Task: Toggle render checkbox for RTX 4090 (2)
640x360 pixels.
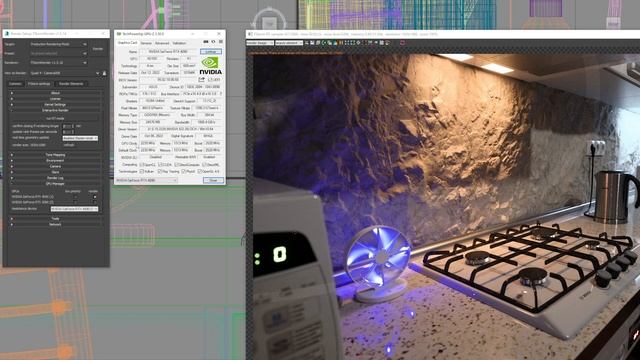Action: point(95,202)
